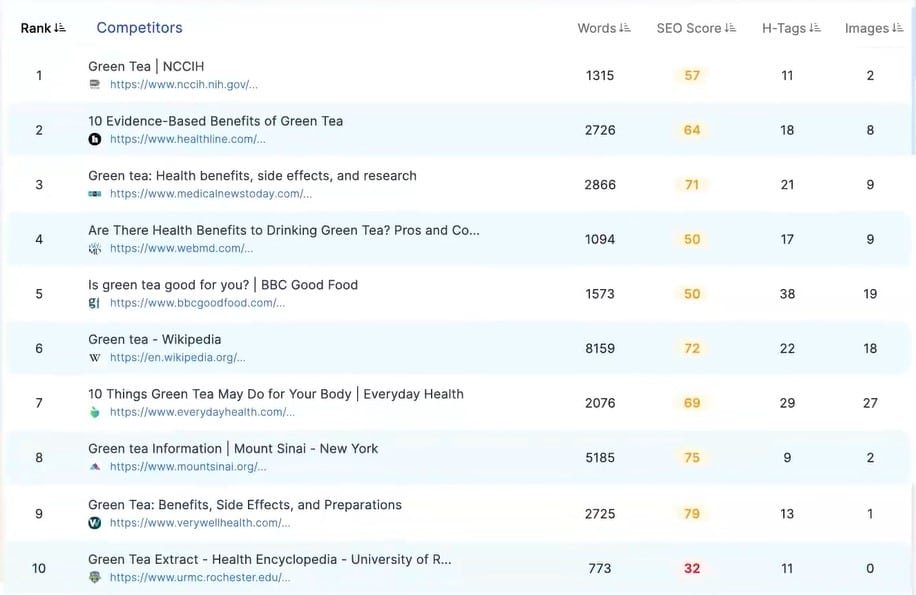Screen dimensions: 916x595
Task: Click the Rank sort icon
Action: coord(60,28)
